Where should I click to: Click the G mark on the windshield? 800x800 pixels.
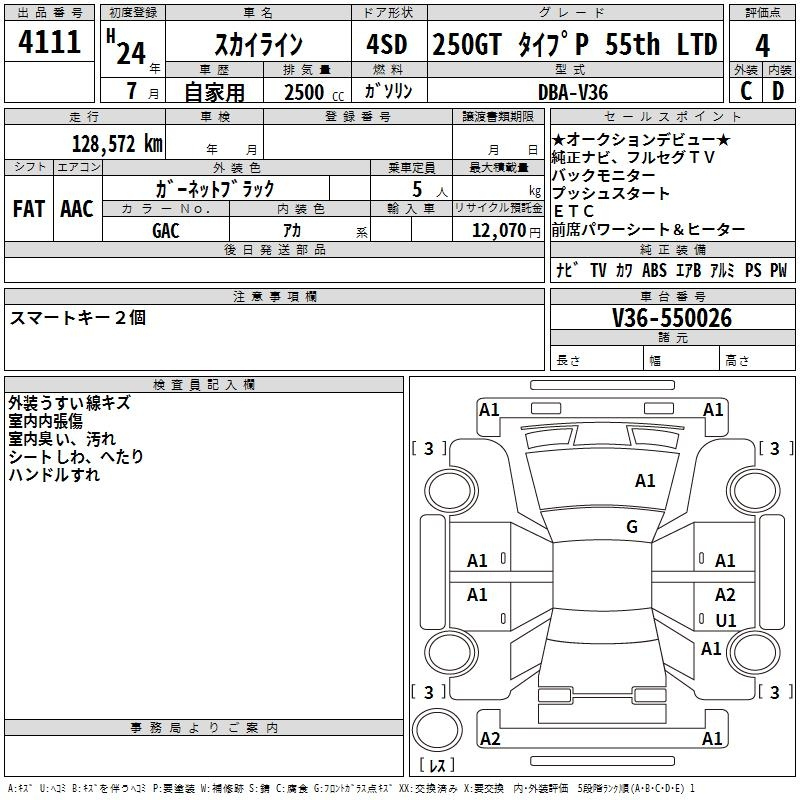coord(632,527)
